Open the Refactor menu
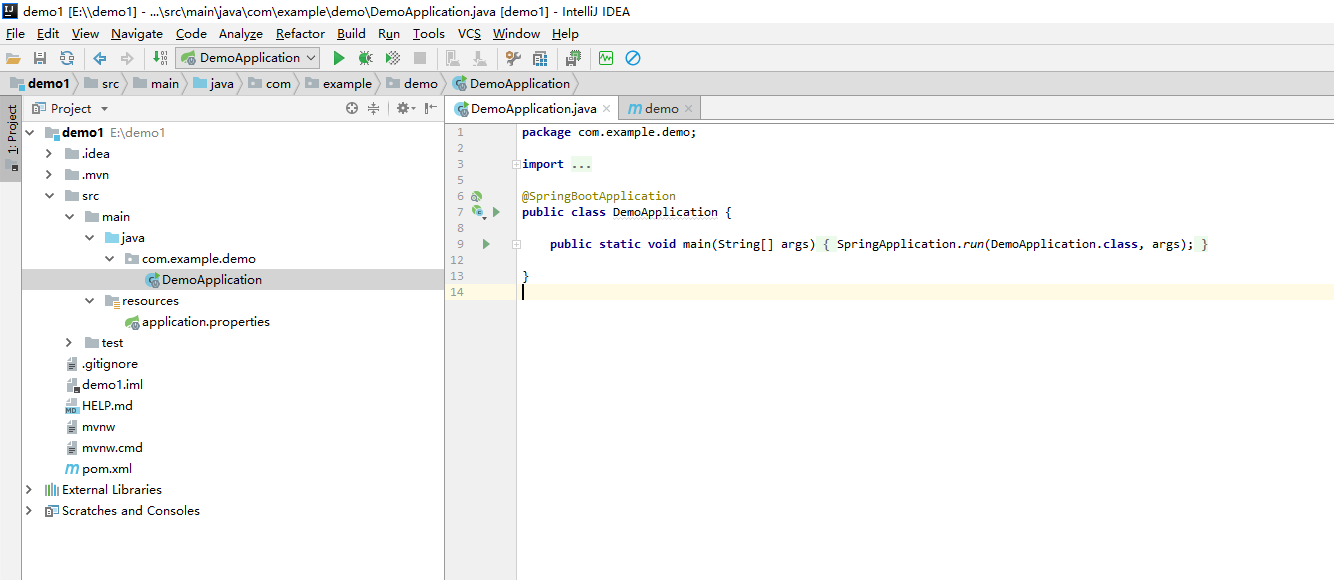 [300, 34]
